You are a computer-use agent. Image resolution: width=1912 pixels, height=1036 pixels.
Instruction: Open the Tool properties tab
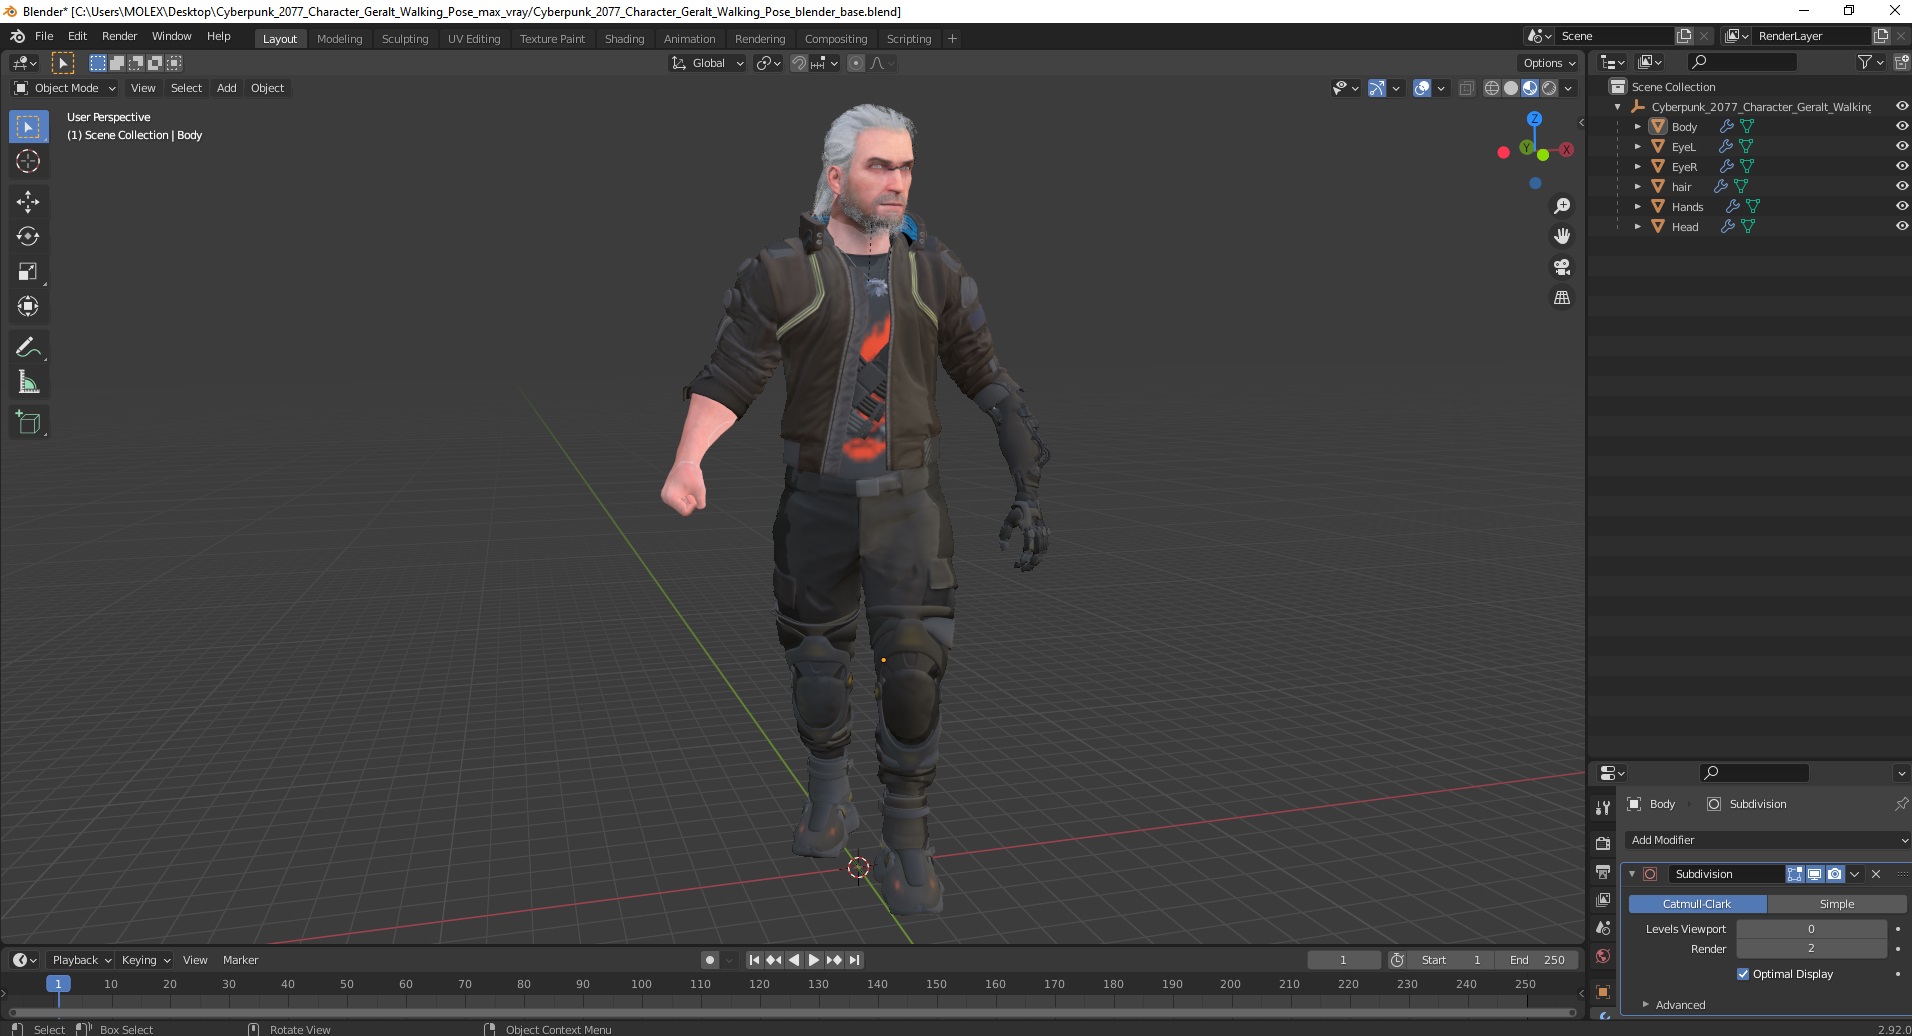click(1603, 808)
